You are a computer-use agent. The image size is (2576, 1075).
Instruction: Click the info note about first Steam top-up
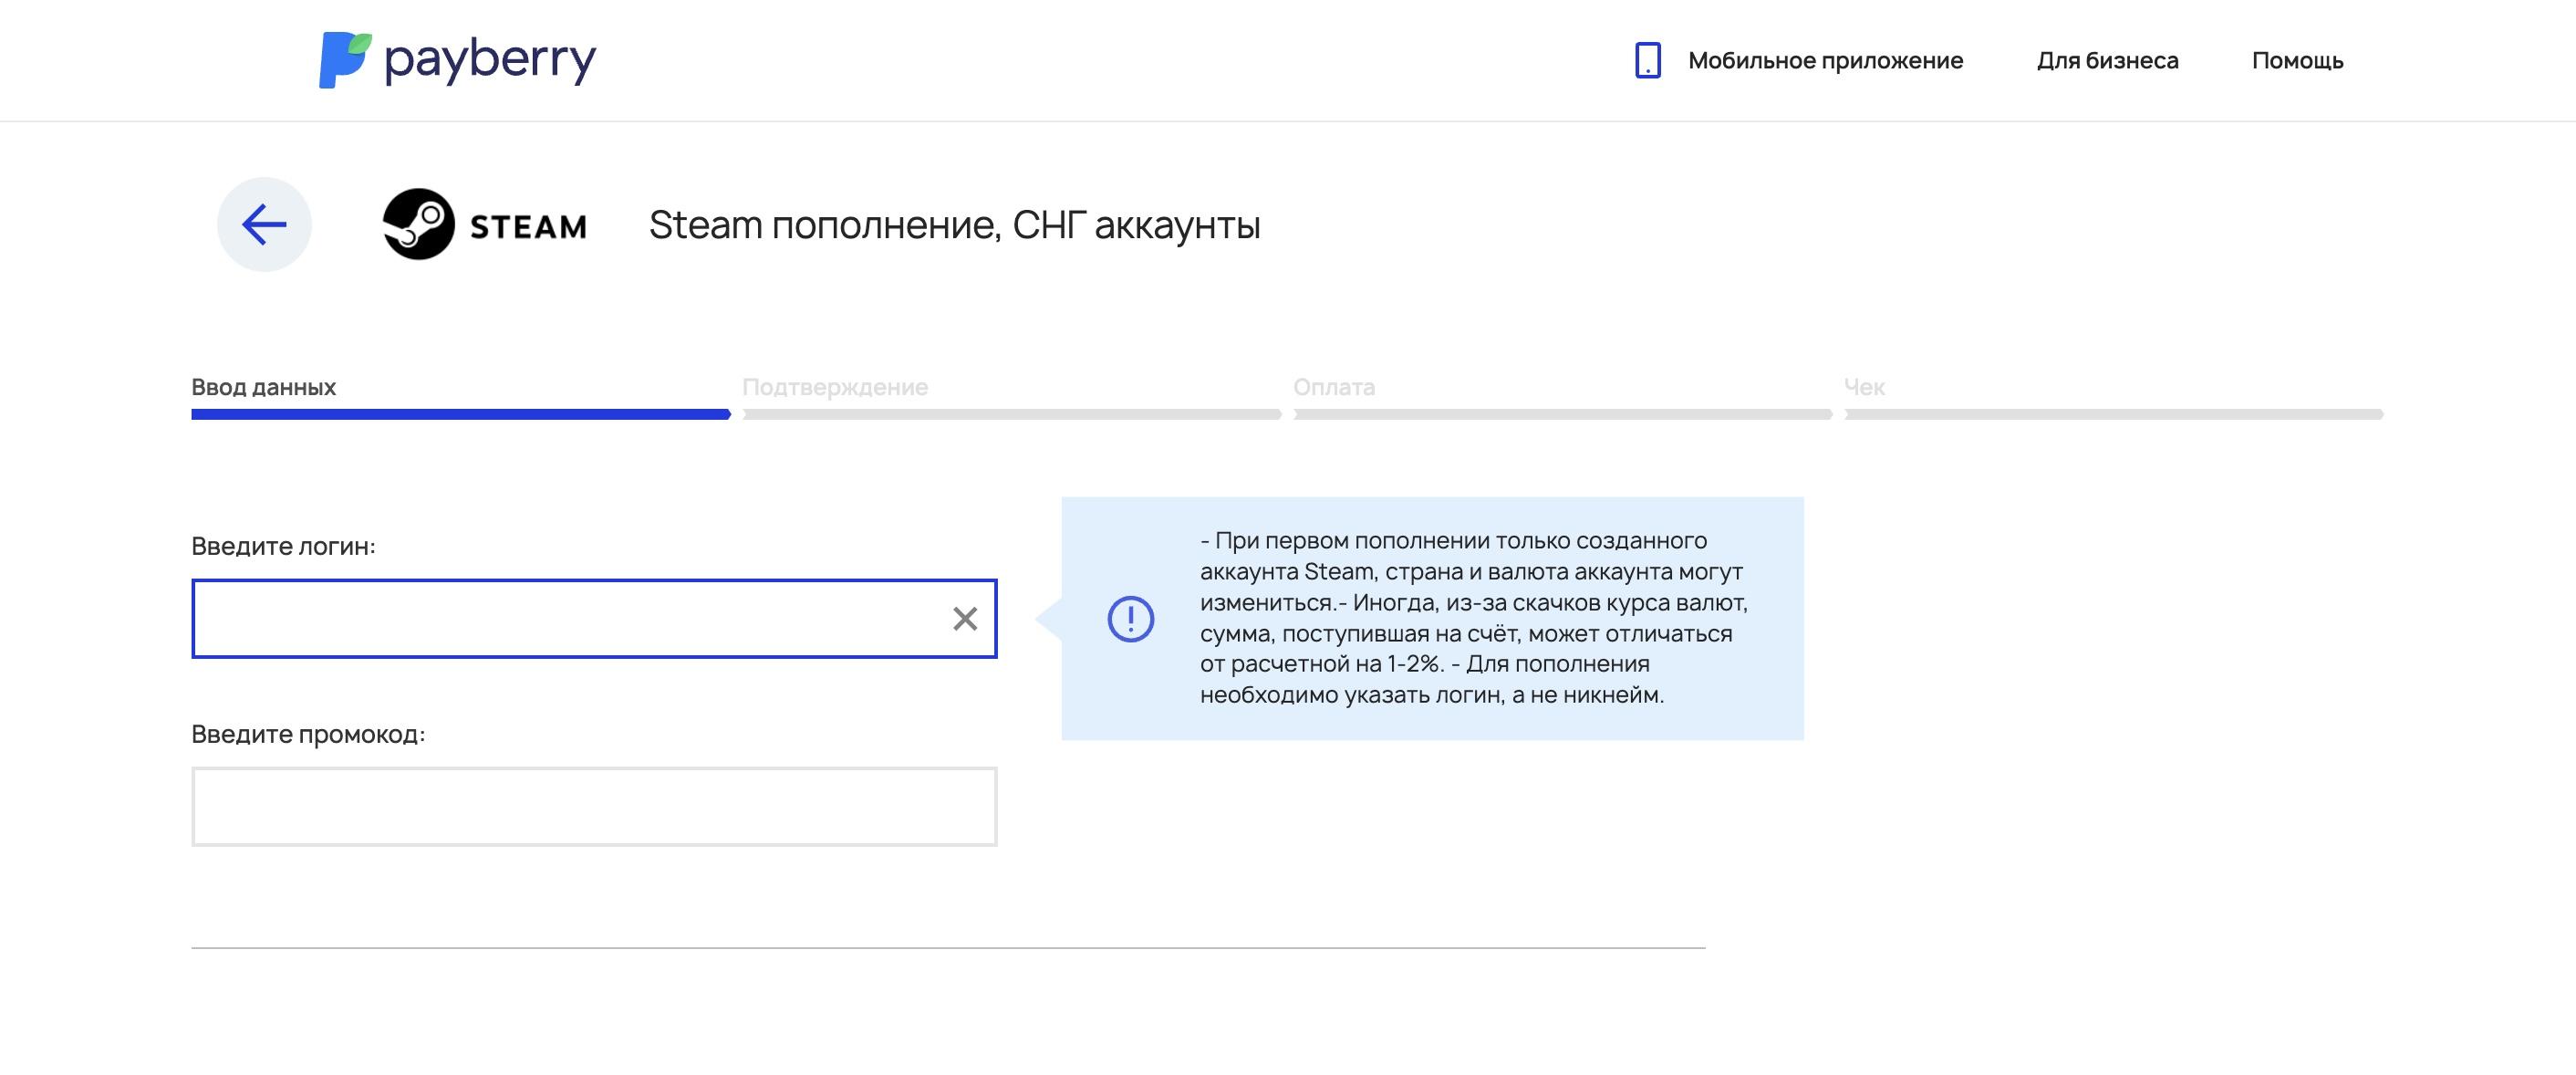pos(1473,618)
